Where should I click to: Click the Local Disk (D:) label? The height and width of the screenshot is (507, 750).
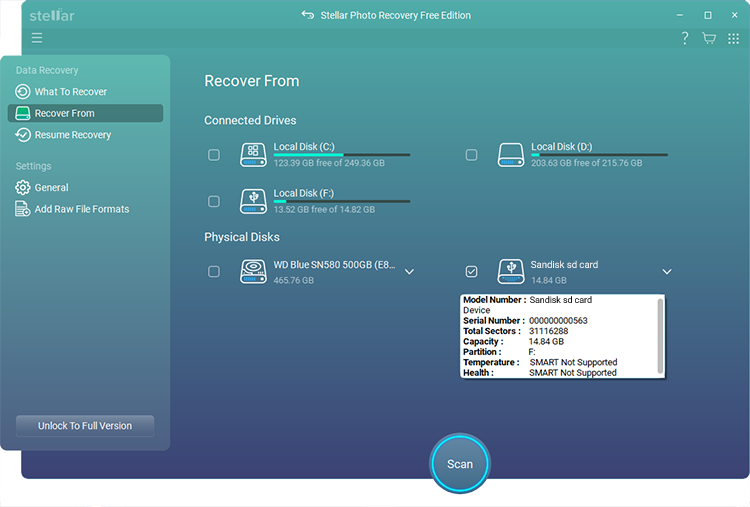pyautogui.click(x=562, y=147)
